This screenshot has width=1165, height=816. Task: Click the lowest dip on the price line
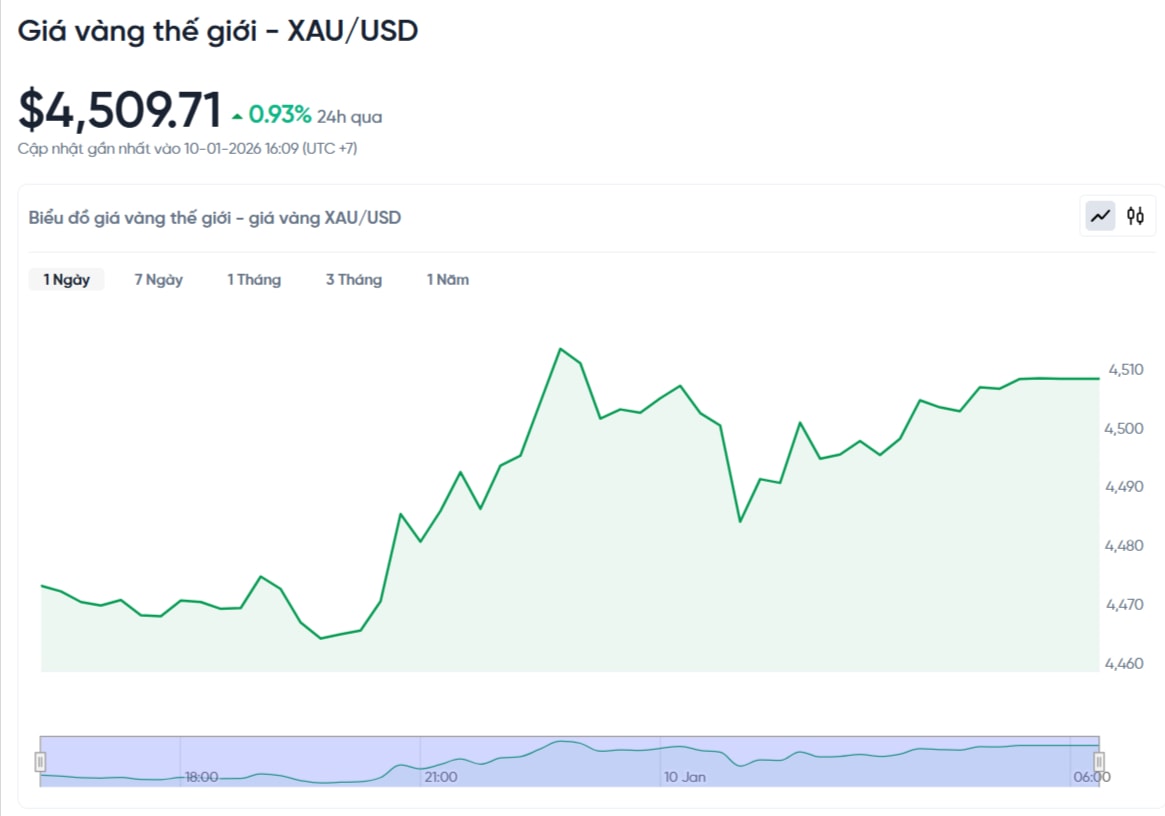321,638
